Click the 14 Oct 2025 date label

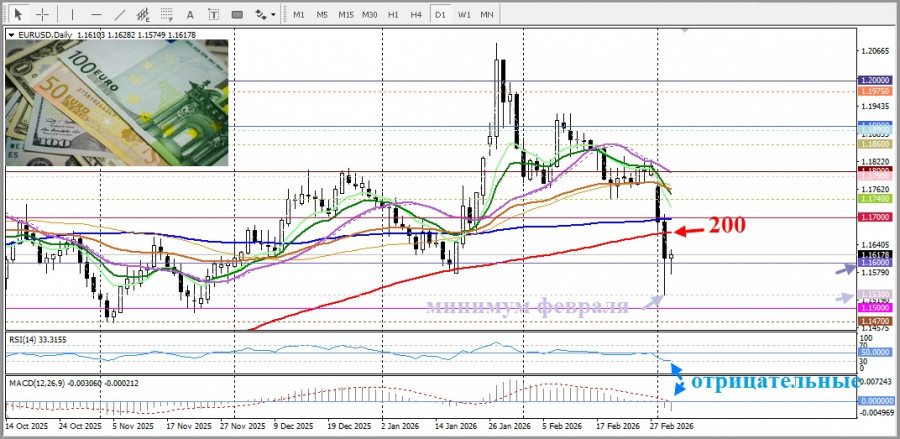coord(25,427)
